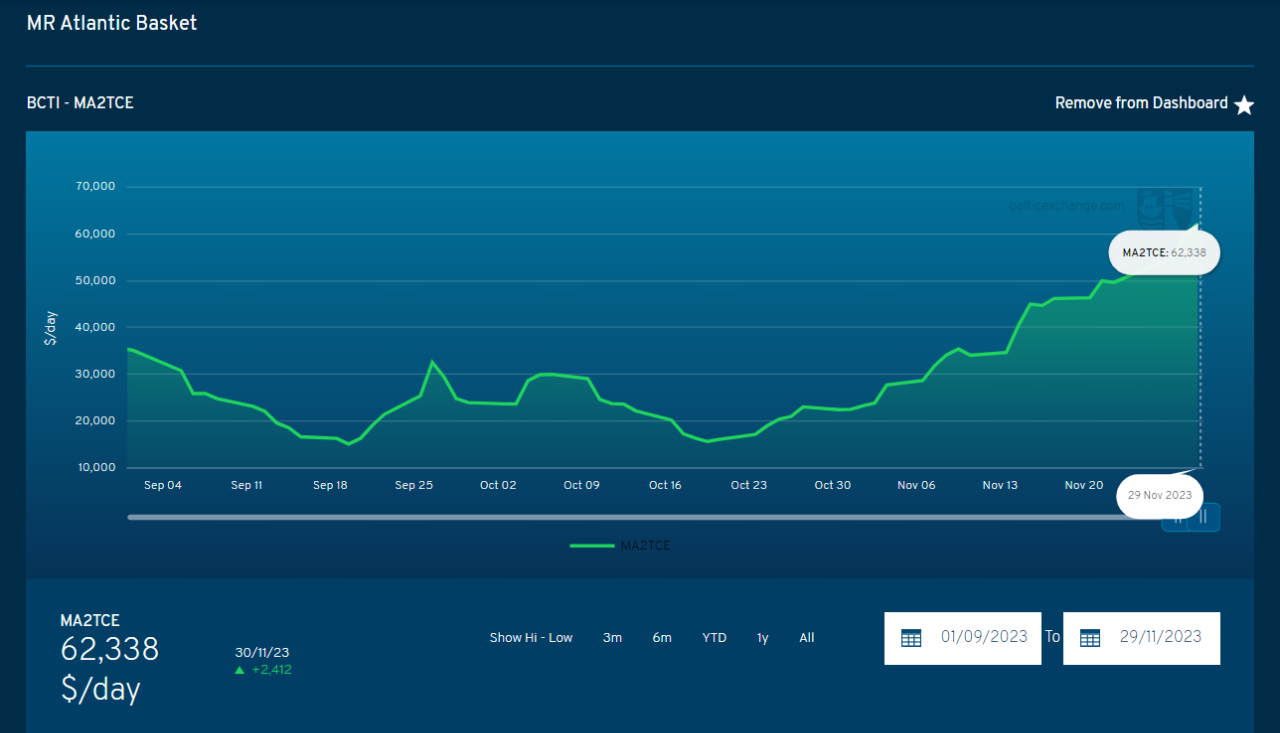Click the +2,412 daily change value

coord(271,670)
